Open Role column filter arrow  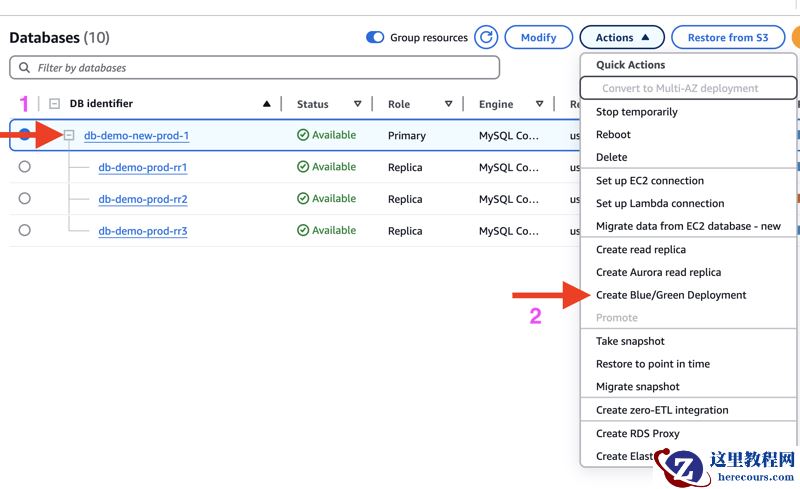448,104
